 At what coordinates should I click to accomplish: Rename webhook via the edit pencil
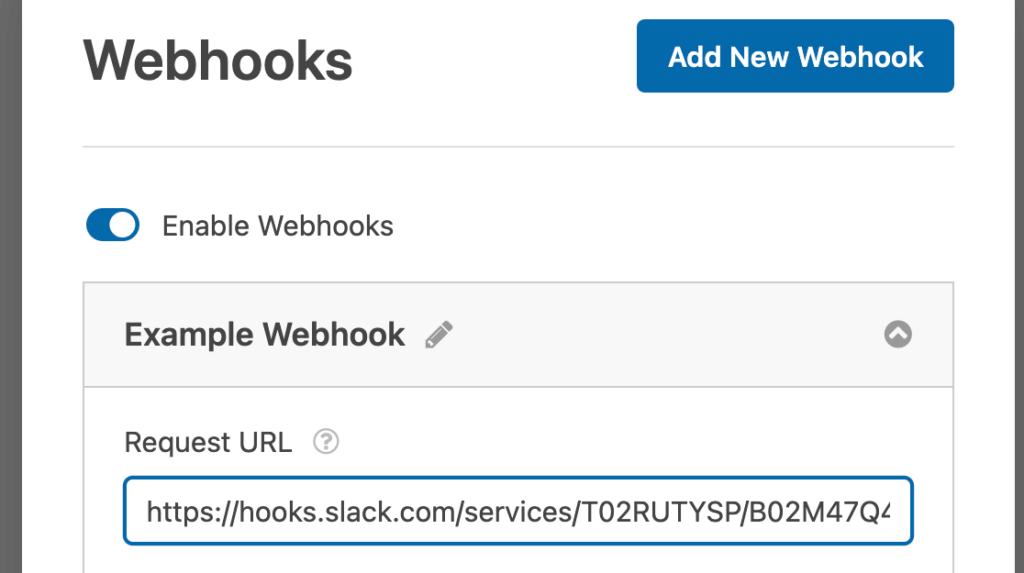point(439,335)
